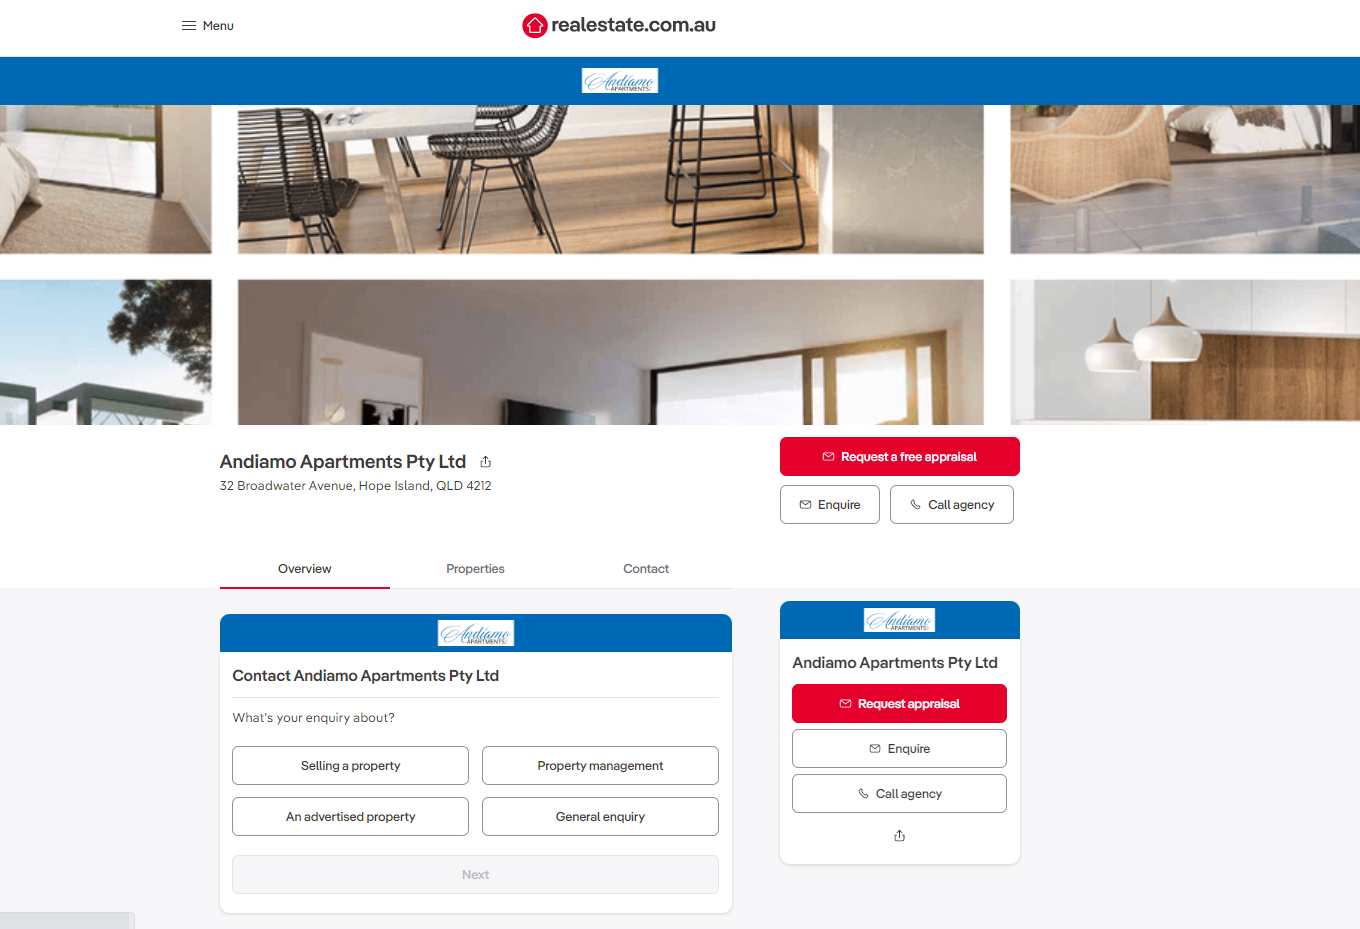Open the Contact tab
The width and height of the screenshot is (1360, 929).
click(646, 569)
